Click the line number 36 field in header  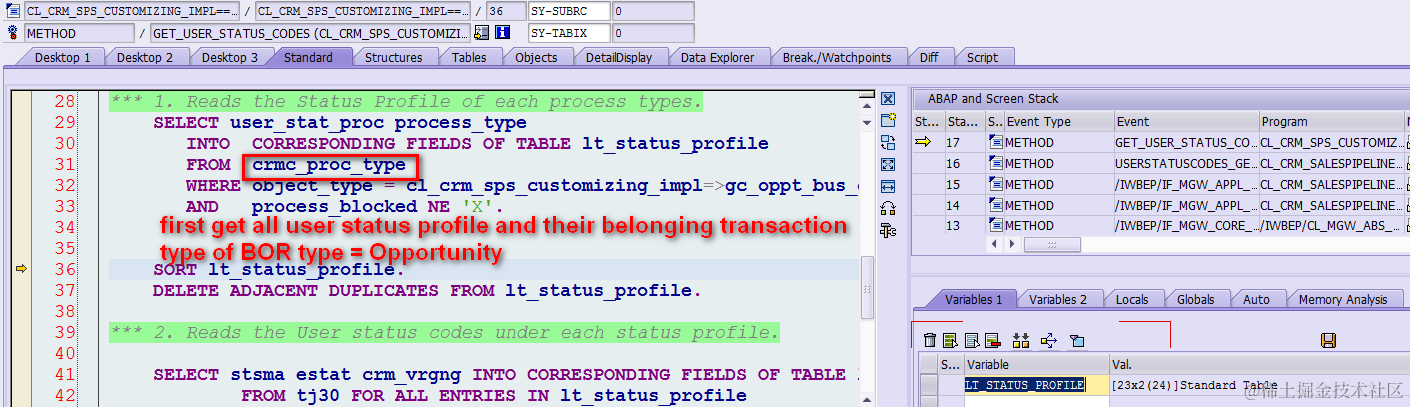(x=506, y=11)
